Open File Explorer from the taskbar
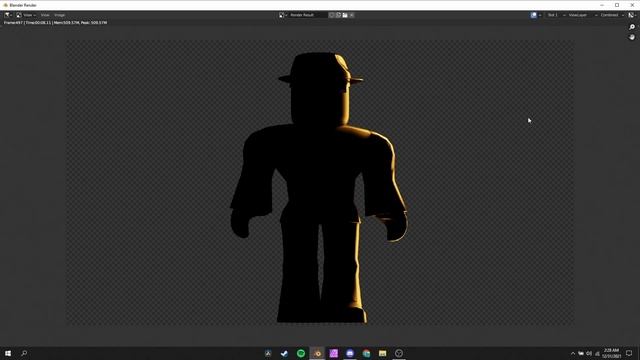 pyautogui.click(x=382, y=353)
